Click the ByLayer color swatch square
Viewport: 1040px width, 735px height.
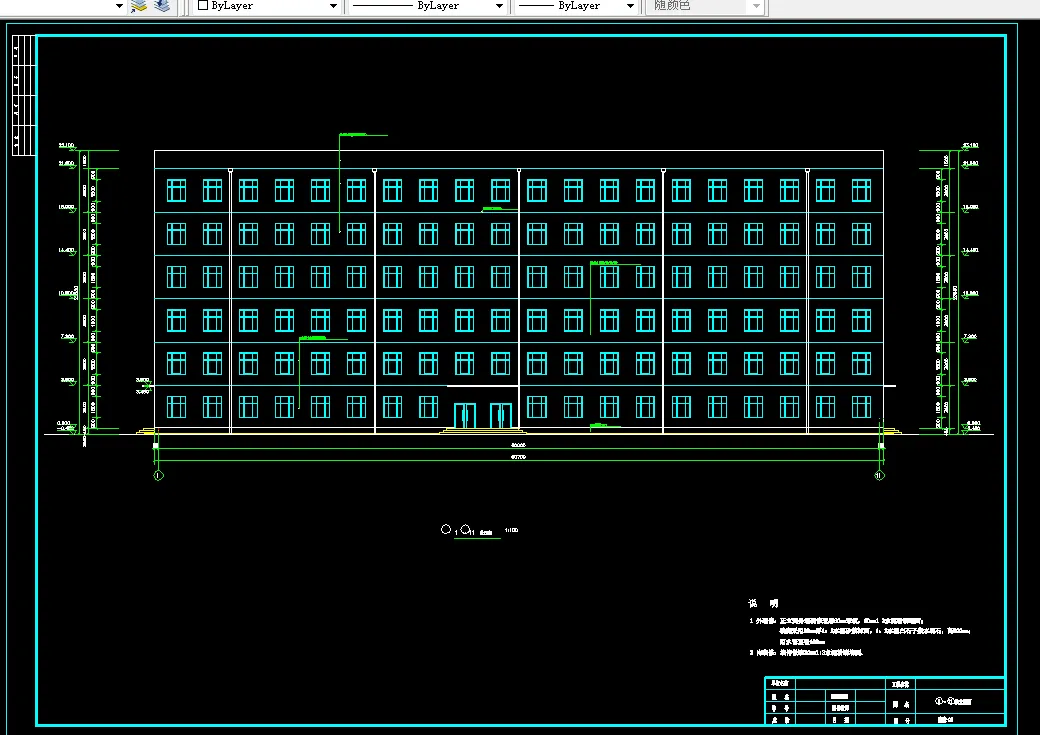pyautogui.click(x=201, y=6)
